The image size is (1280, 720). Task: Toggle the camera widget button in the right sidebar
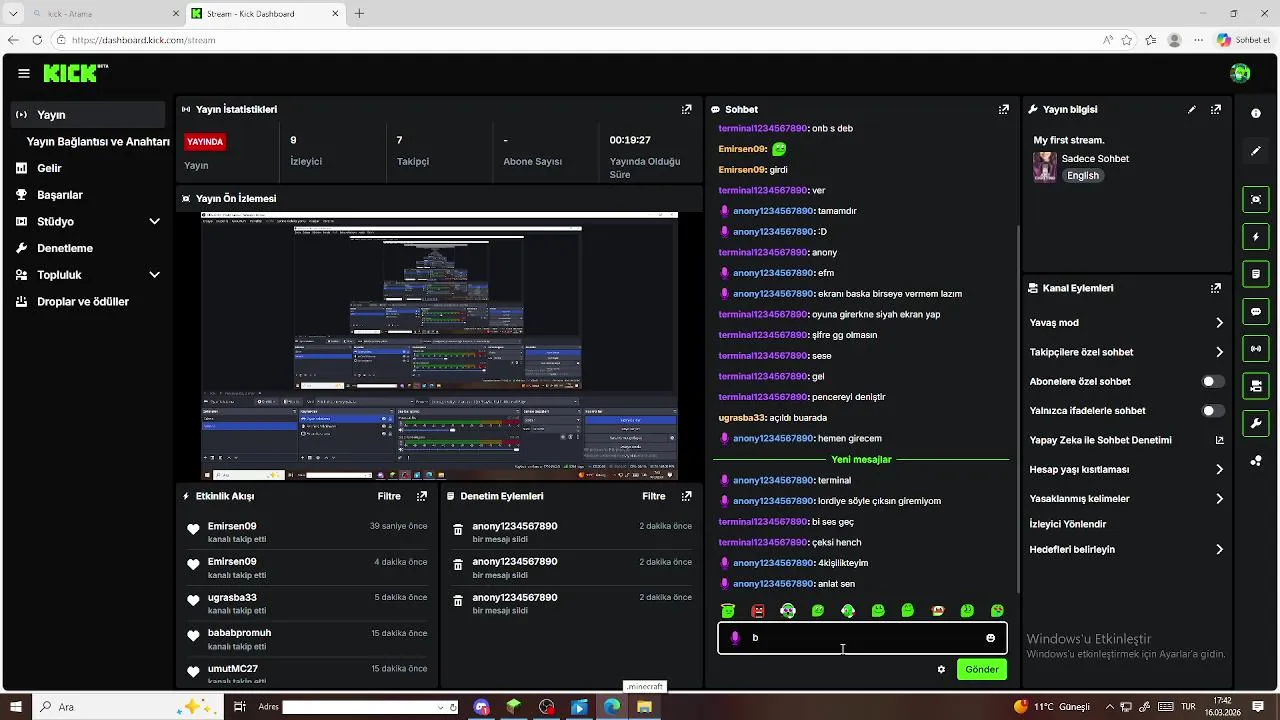pyautogui.click(x=1256, y=385)
